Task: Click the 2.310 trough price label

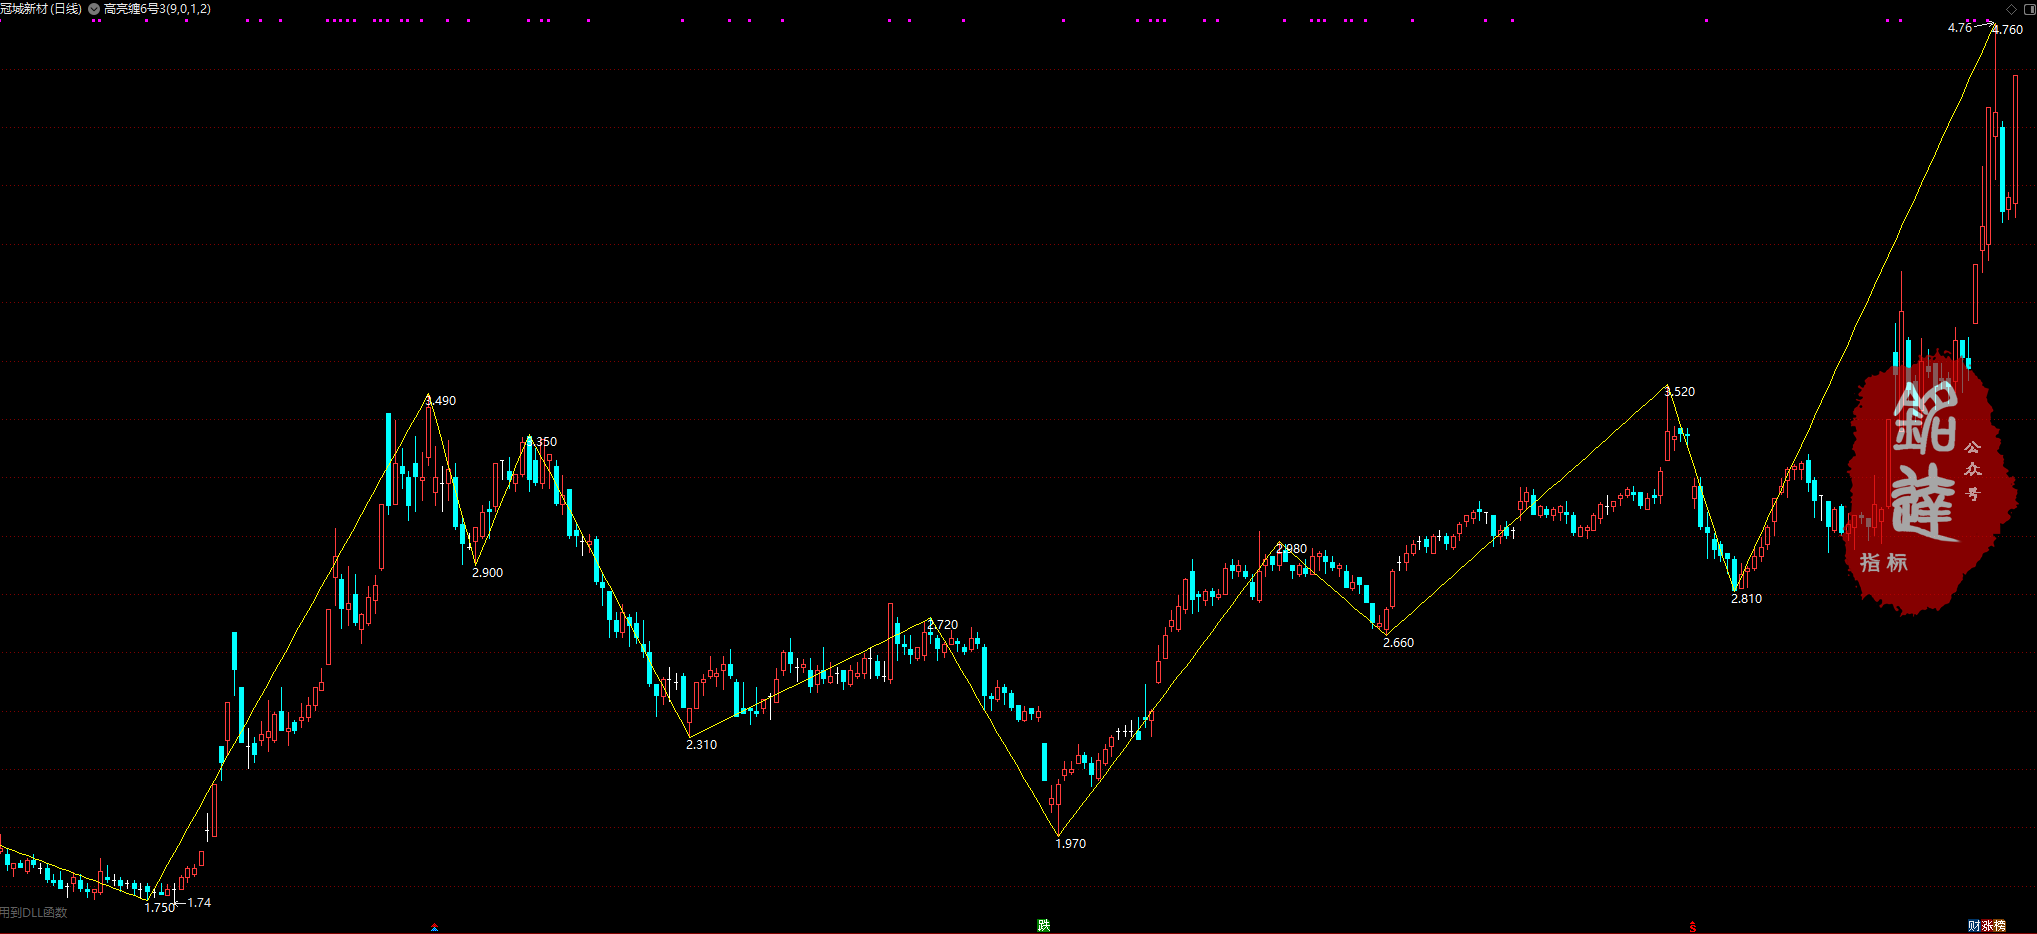Action: click(701, 745)
